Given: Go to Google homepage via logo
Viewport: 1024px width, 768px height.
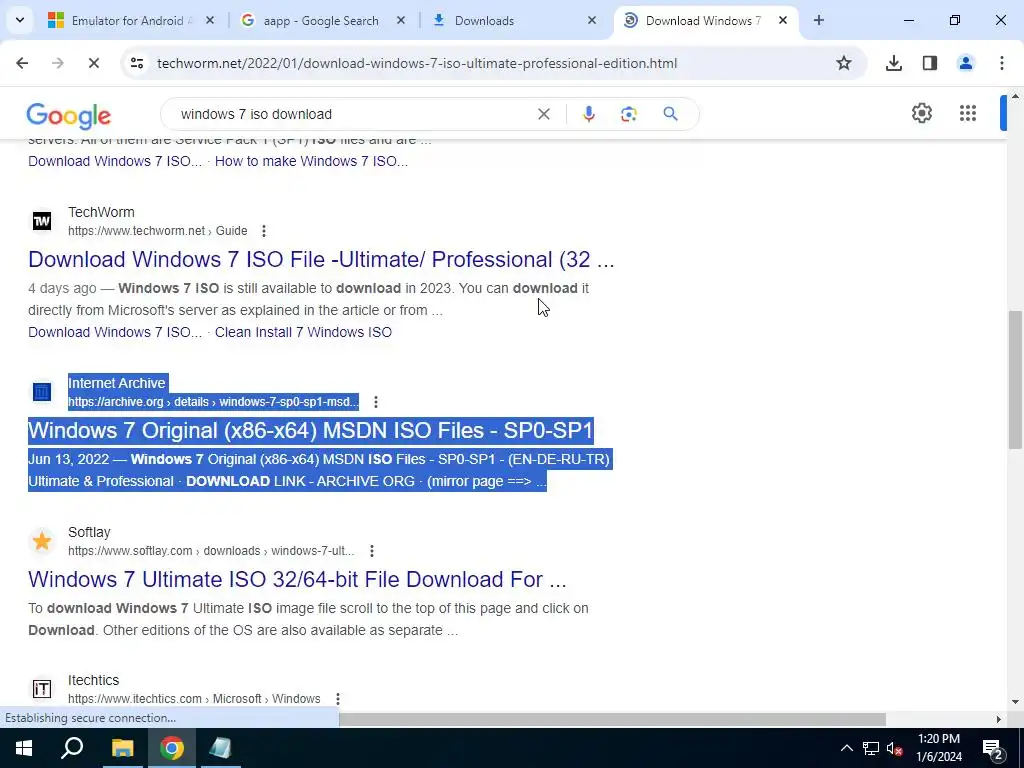Looking at the screenshot, I should [x=69, y=116].
